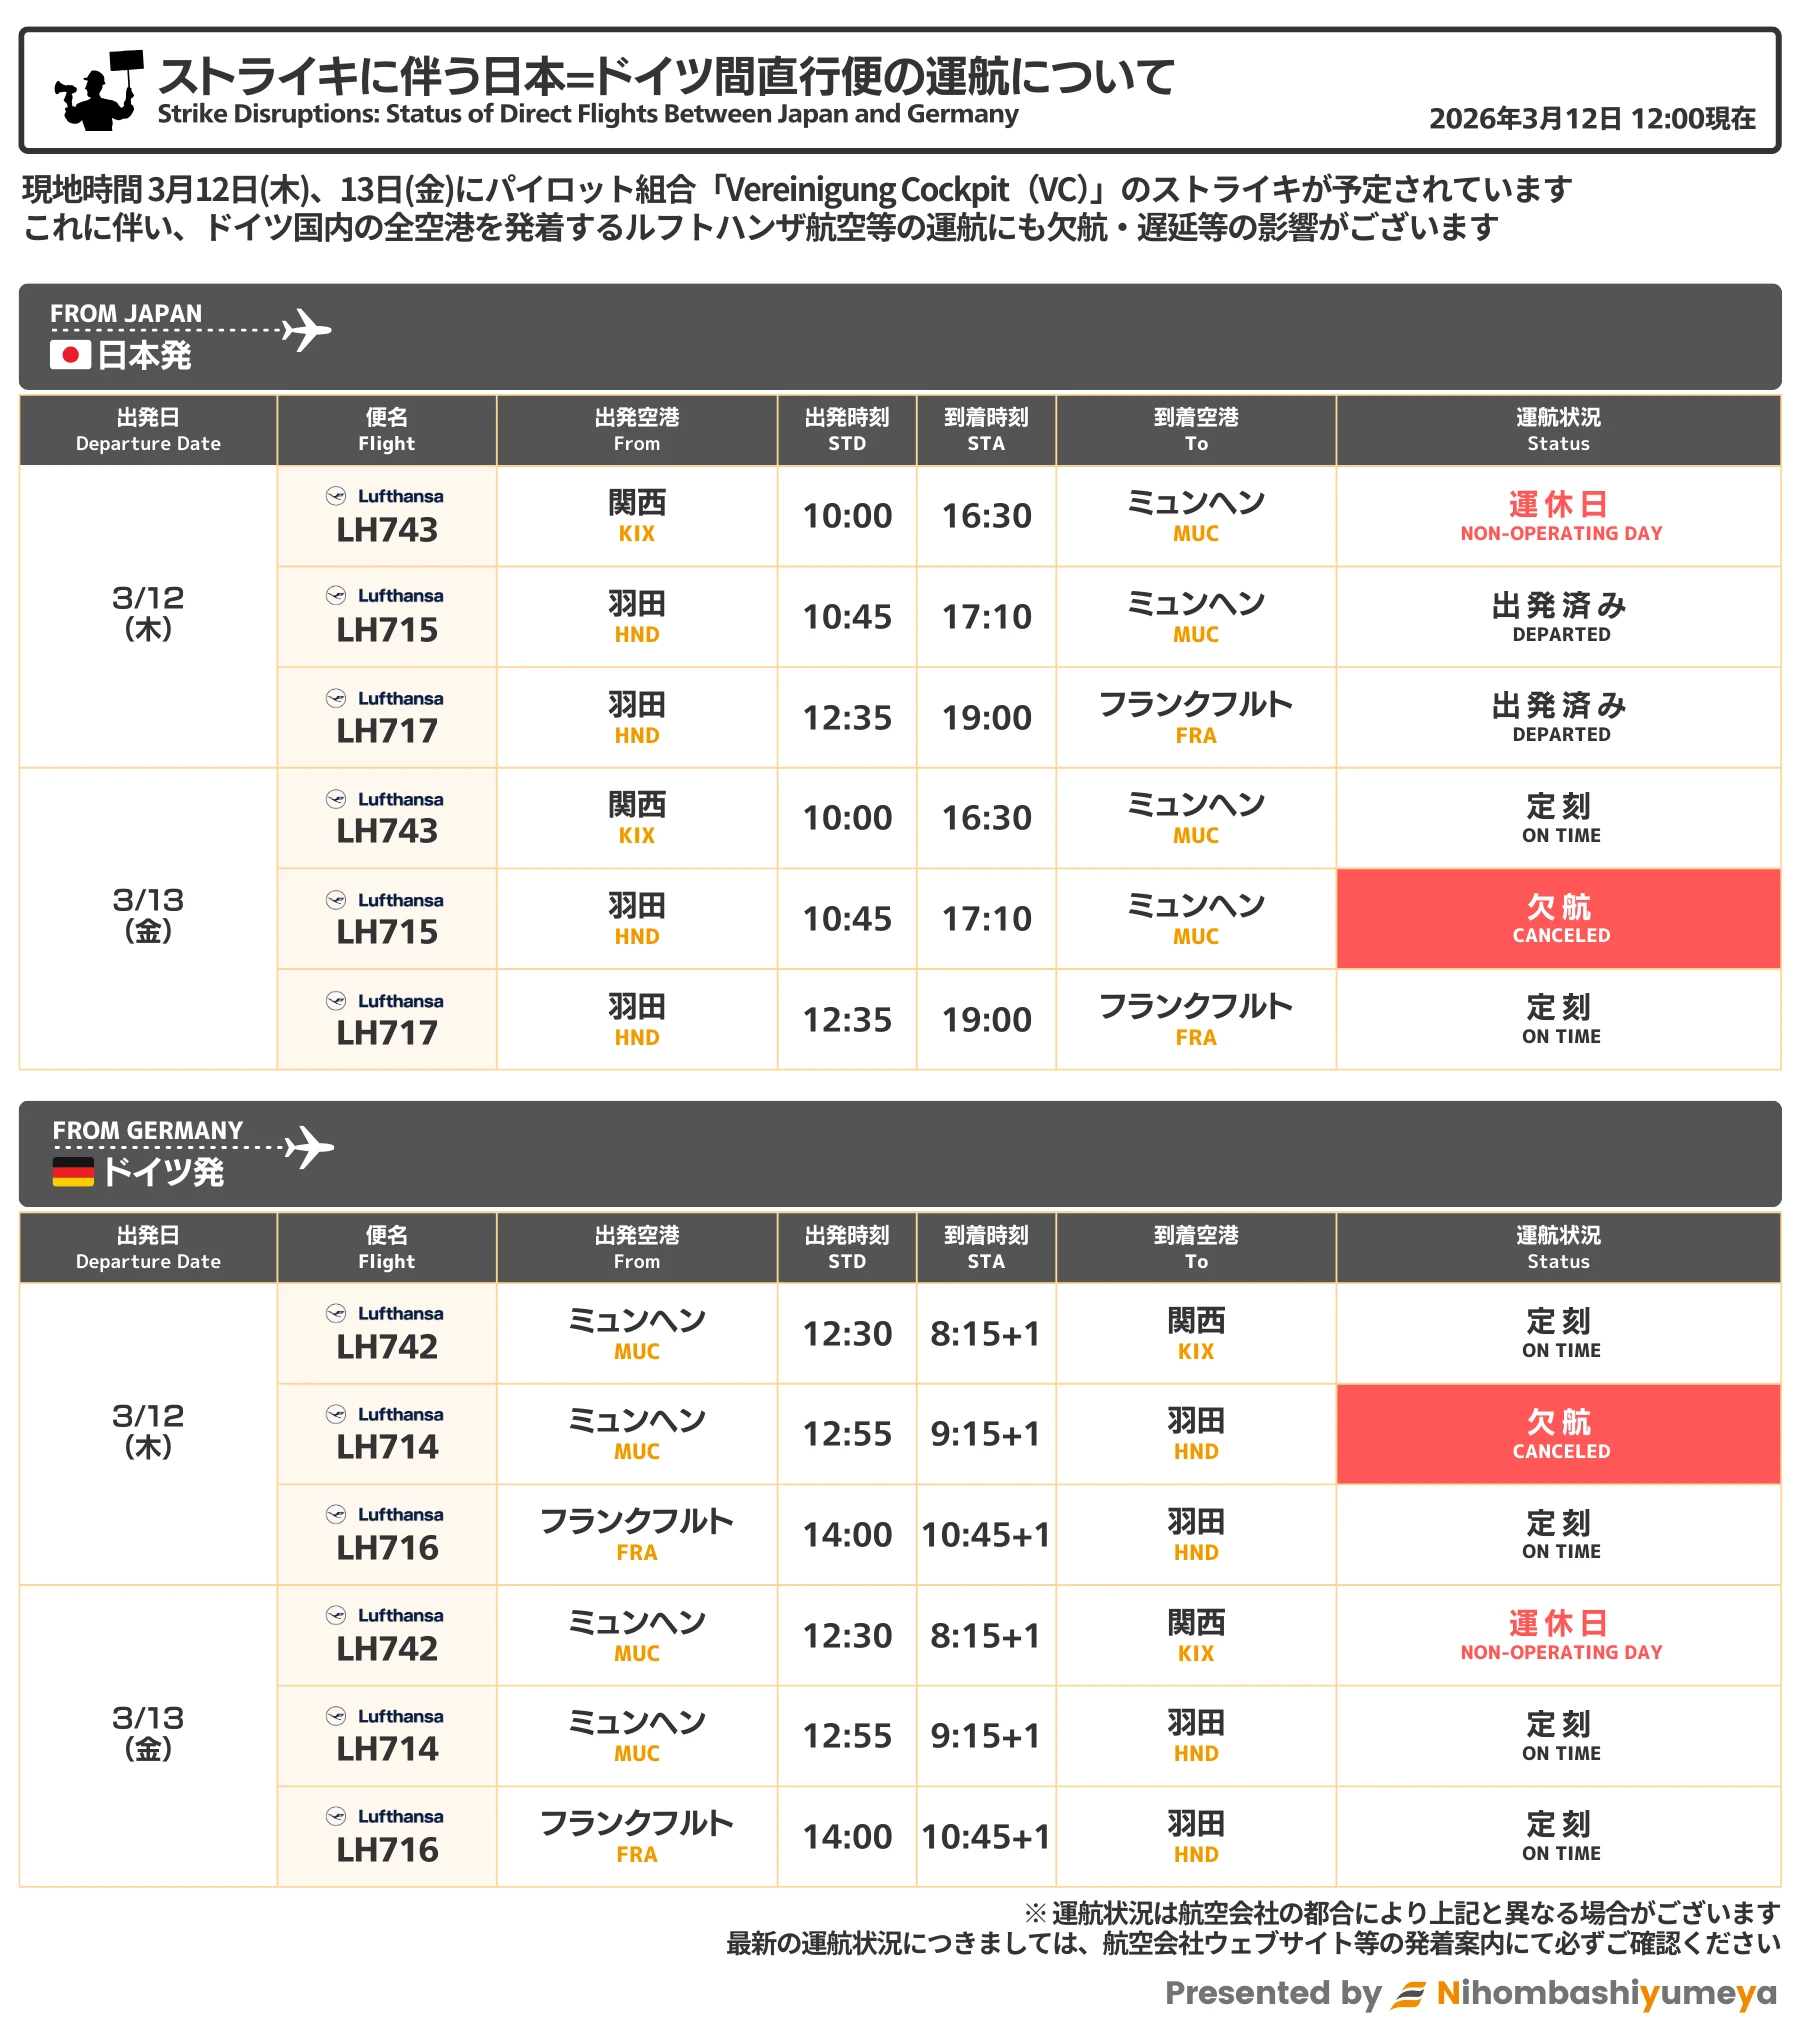This screenshot has height=2020, width=1800.
Task: Click Lufthansa crane logo above LH716 on 3/13
Action: click(x=336, y=1816)
